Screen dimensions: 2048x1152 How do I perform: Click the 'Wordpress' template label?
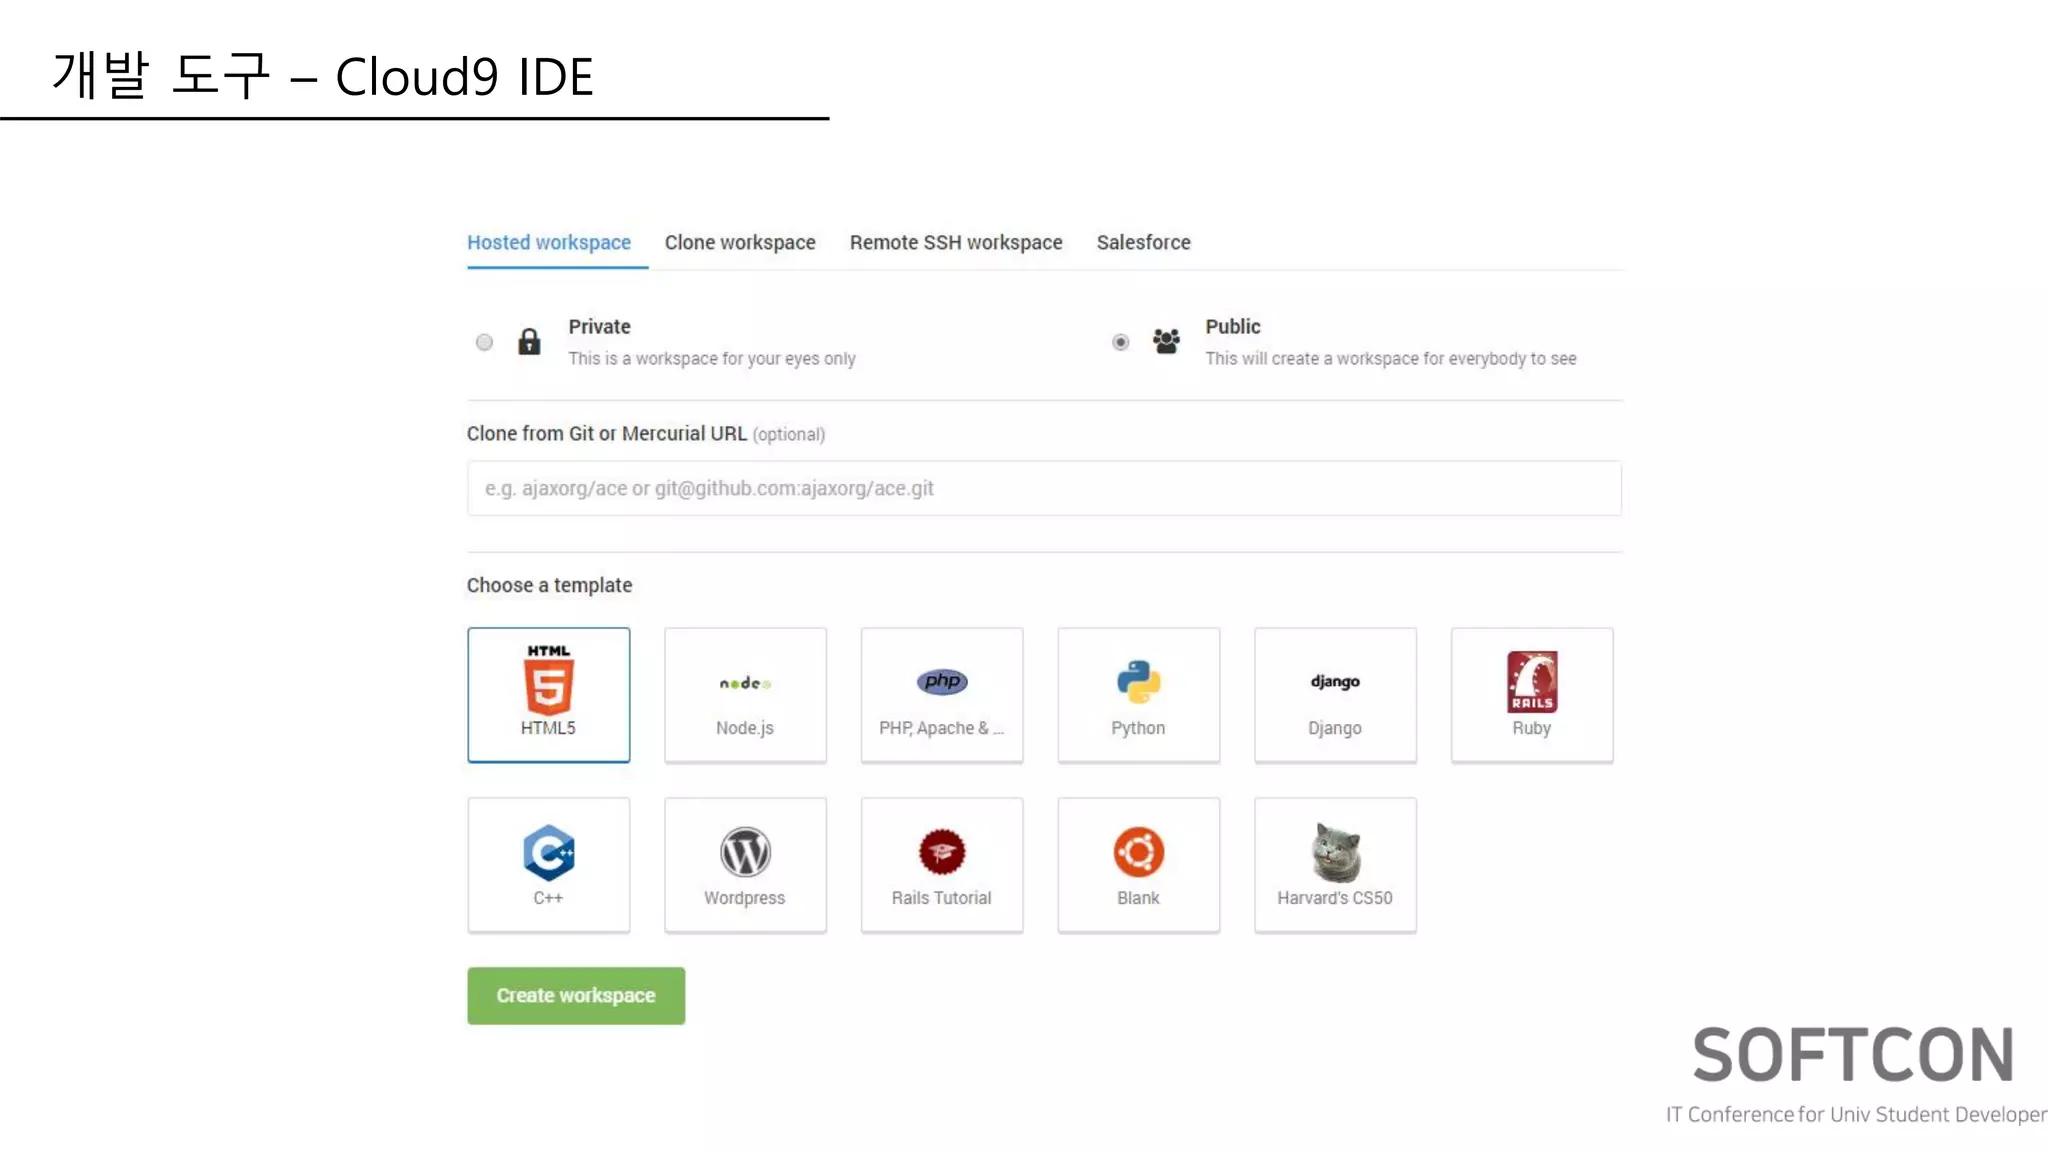point(745,898)
